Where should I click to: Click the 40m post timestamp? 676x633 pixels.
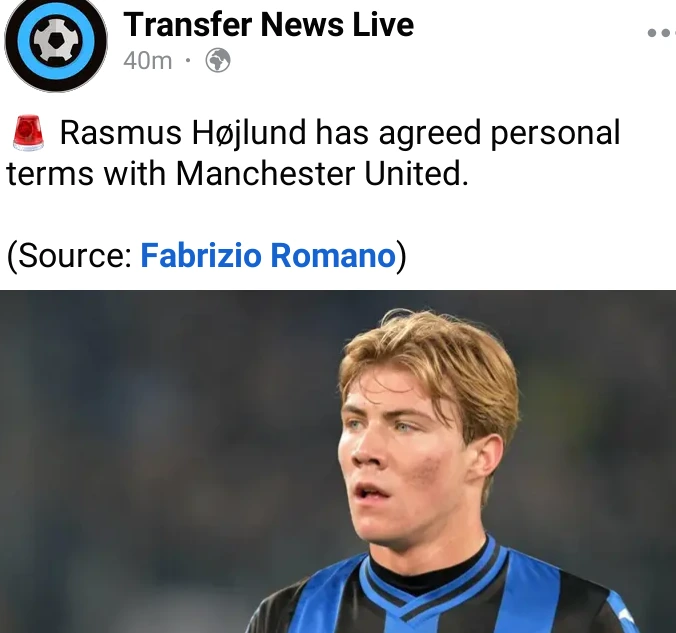point(147,60)
